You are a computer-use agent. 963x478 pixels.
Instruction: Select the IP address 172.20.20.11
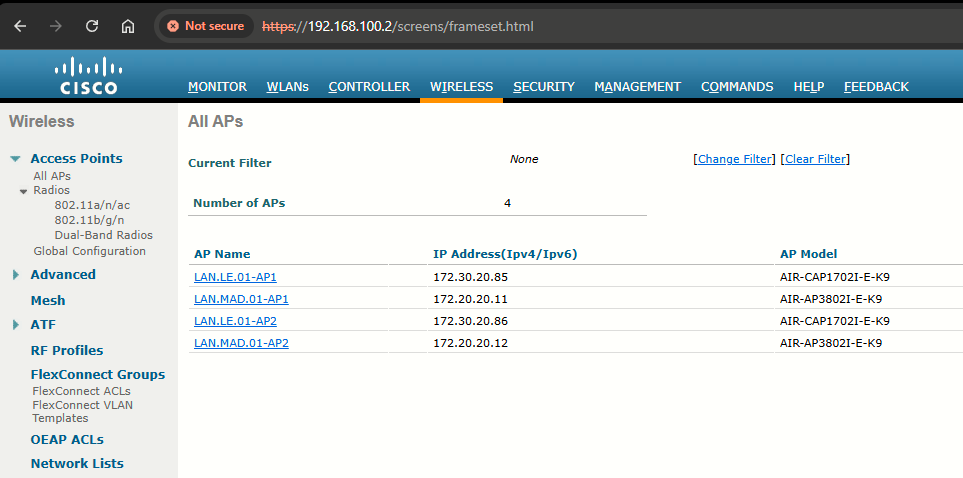(x=470, y=299)
